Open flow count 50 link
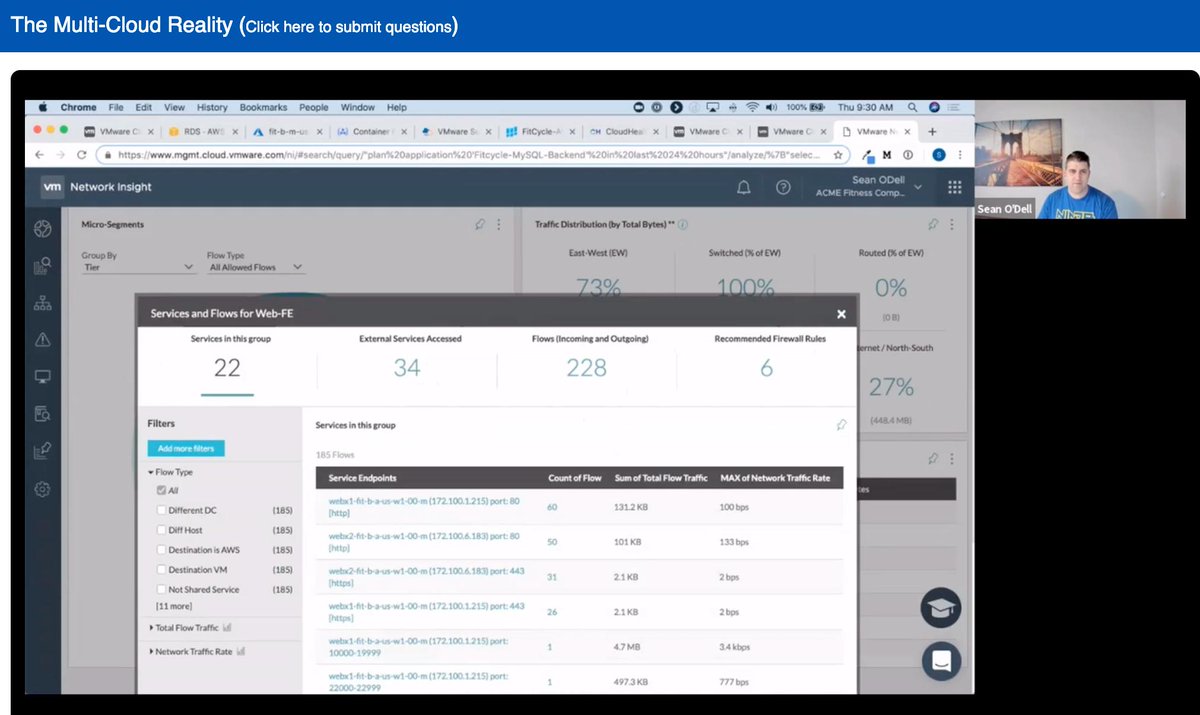Screen dimensions: 1200x715 552,541
